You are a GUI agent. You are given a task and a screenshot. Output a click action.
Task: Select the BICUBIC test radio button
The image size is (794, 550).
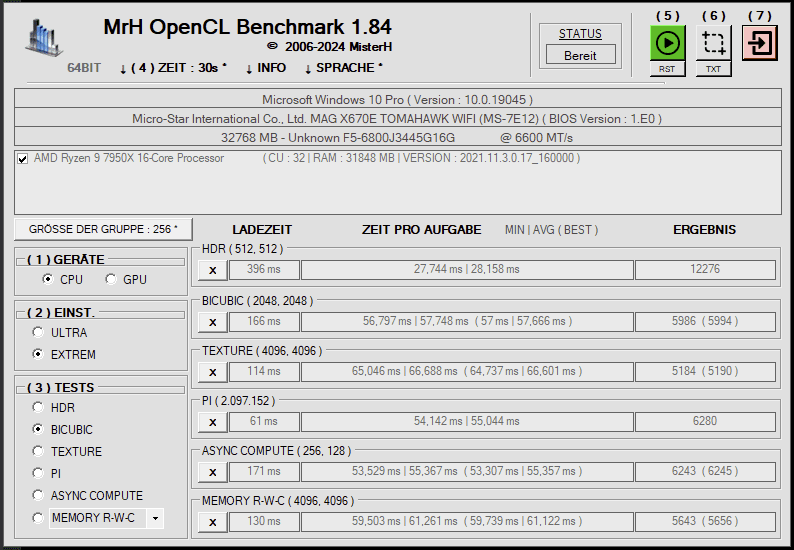coord(38,429)
